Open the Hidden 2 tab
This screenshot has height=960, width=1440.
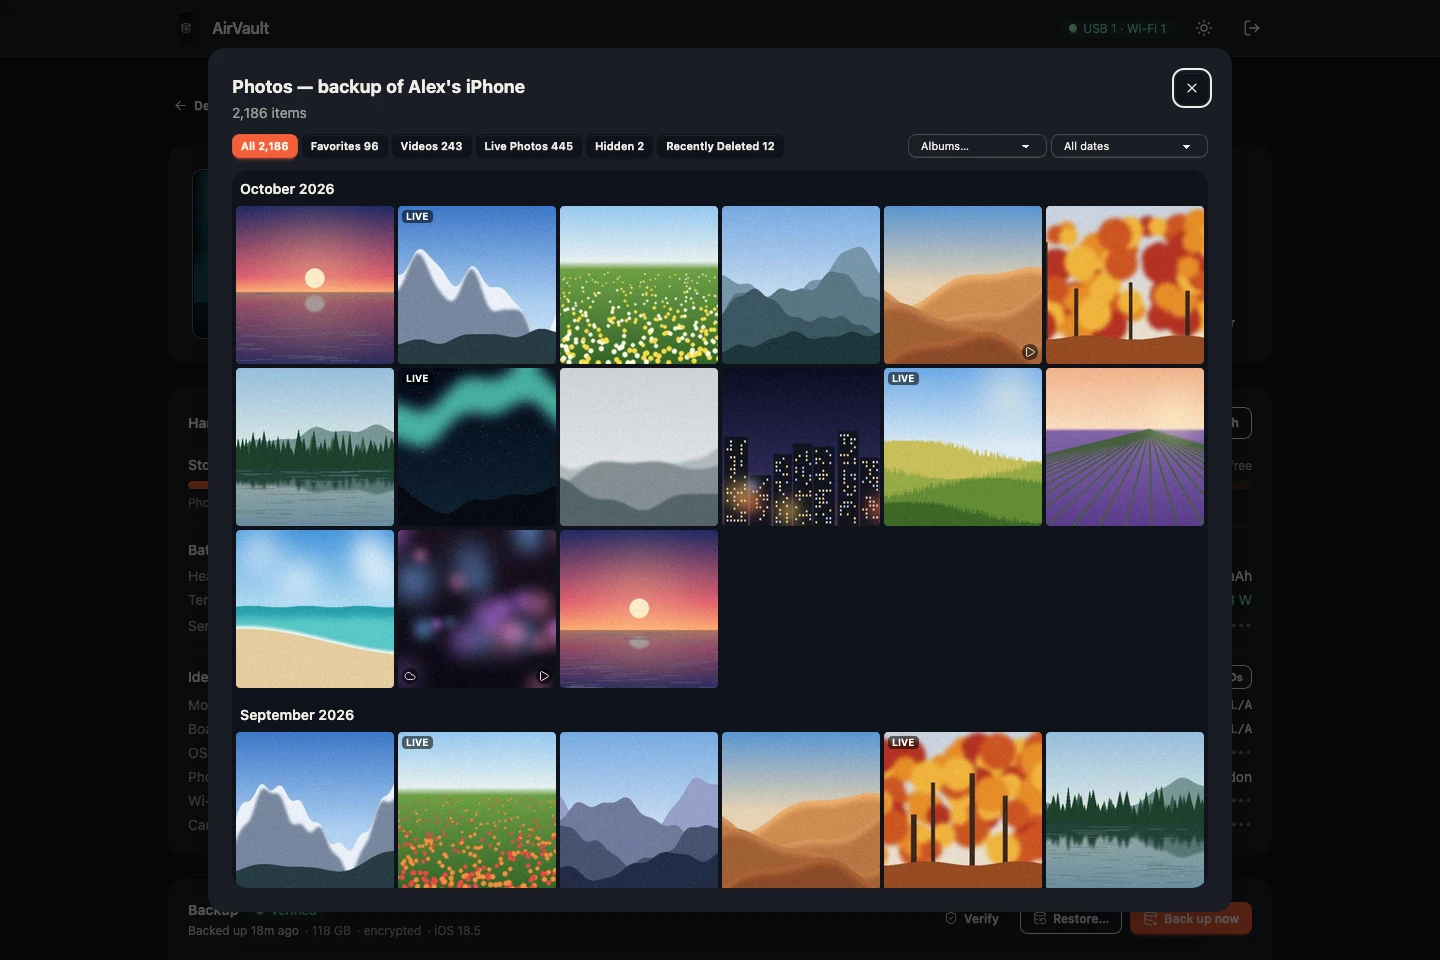pyautogui.click(x=619, y=146)
